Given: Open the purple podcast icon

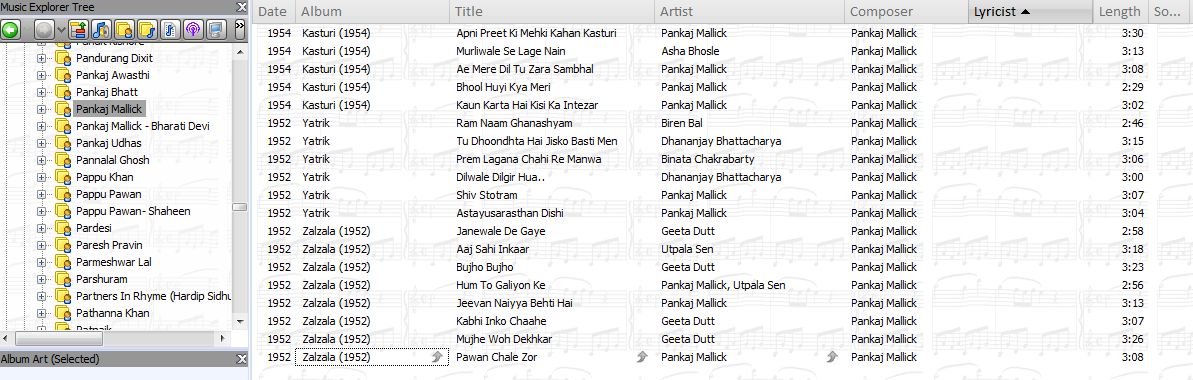Looking at the screenshot, I should click(194, 30).
